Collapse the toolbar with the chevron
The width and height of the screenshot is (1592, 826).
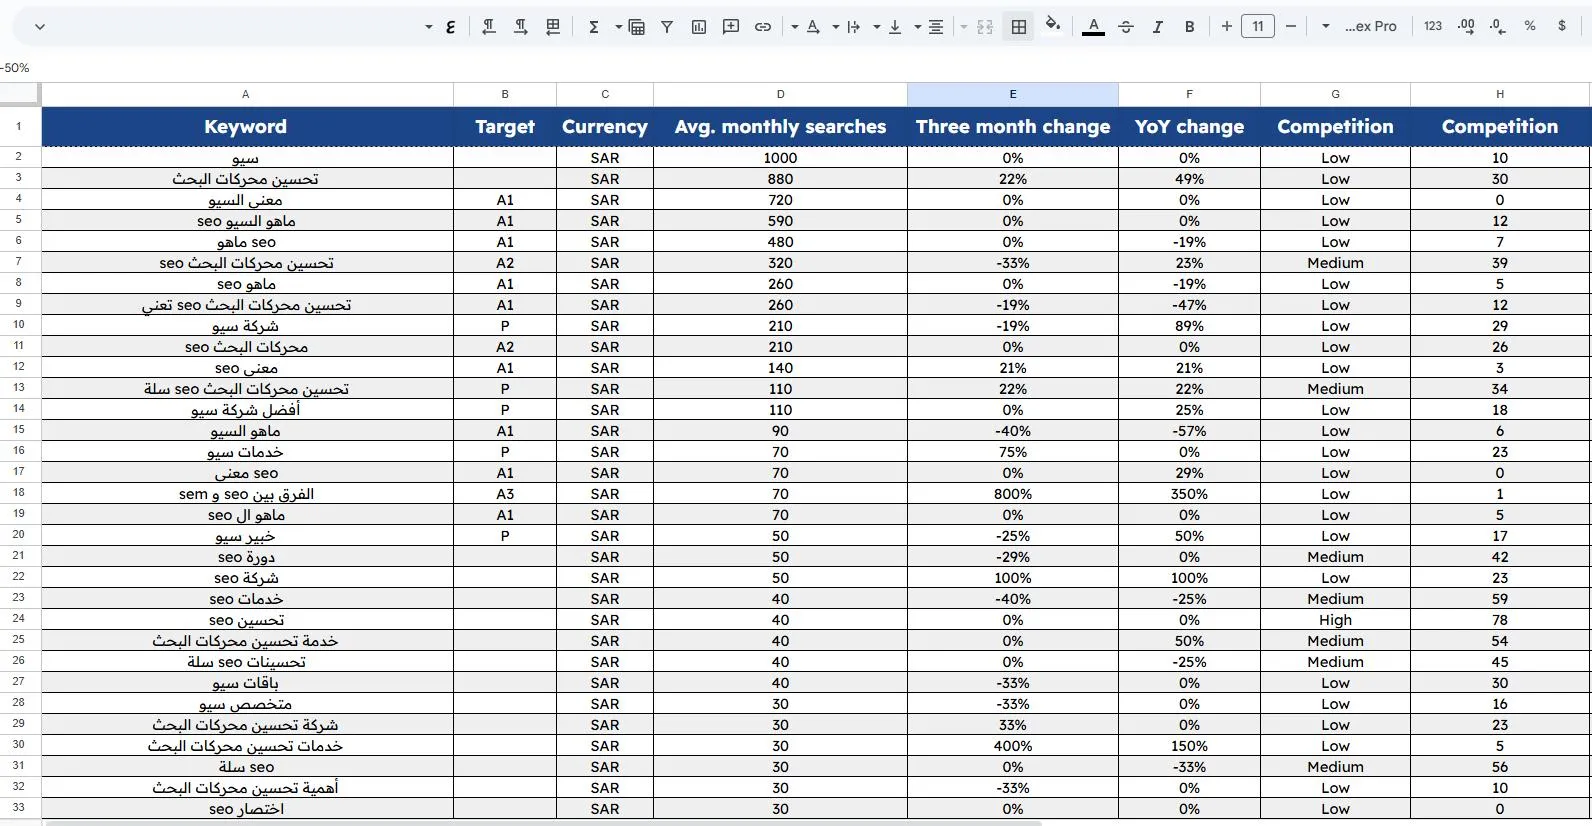pos(40,27)
